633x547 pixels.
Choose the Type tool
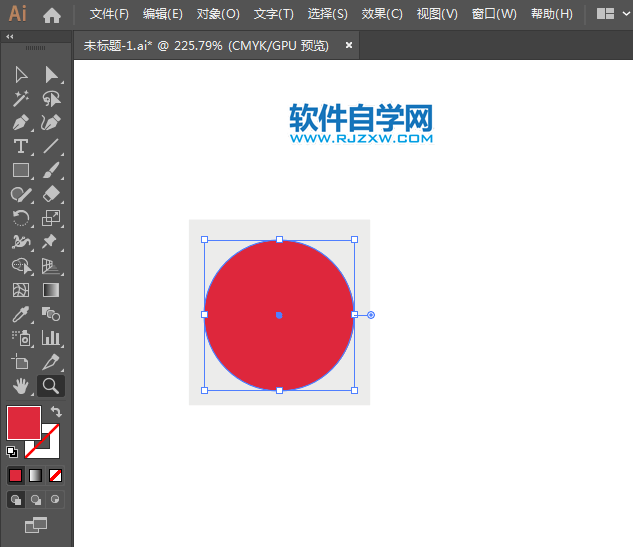[x=21, y=147]
